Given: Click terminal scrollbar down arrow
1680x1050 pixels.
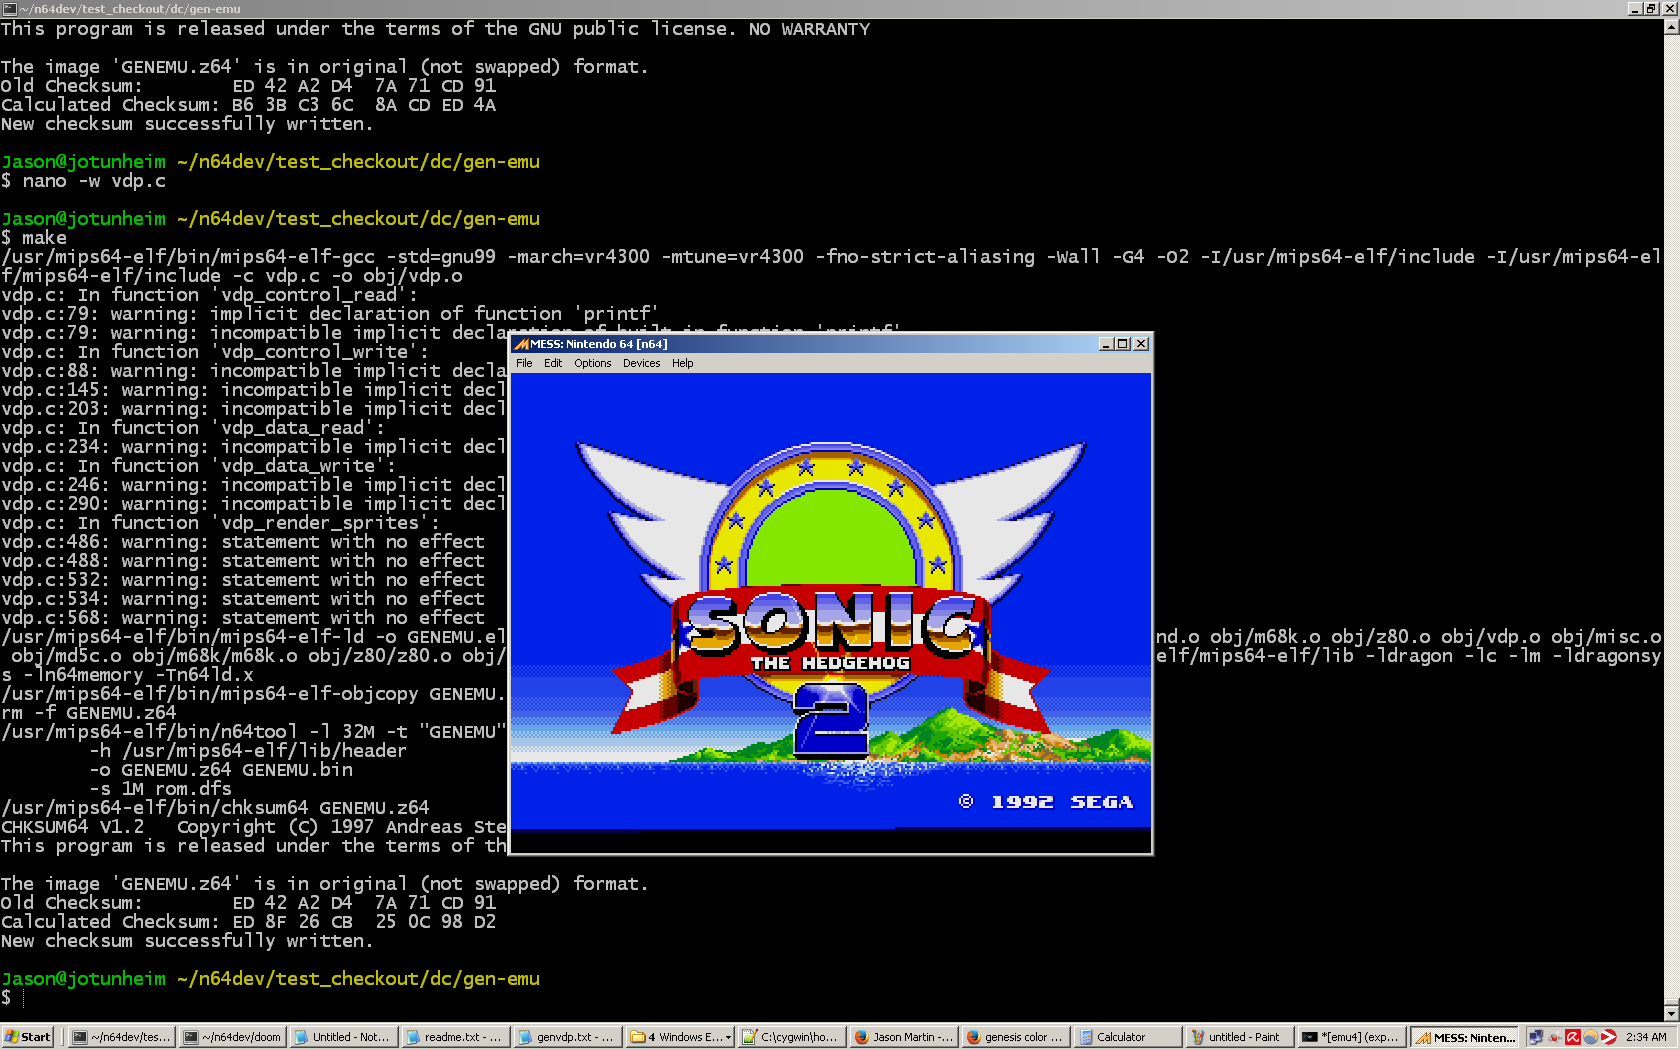Looking at the screenshot, I should [1671, 1013].
